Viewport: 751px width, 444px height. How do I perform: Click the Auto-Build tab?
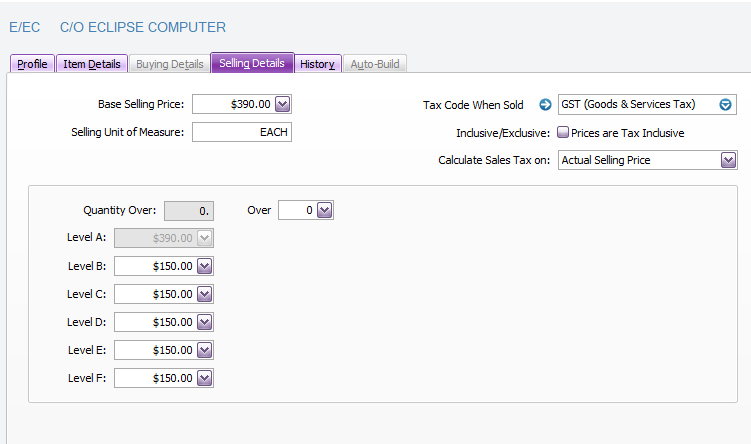375,64
